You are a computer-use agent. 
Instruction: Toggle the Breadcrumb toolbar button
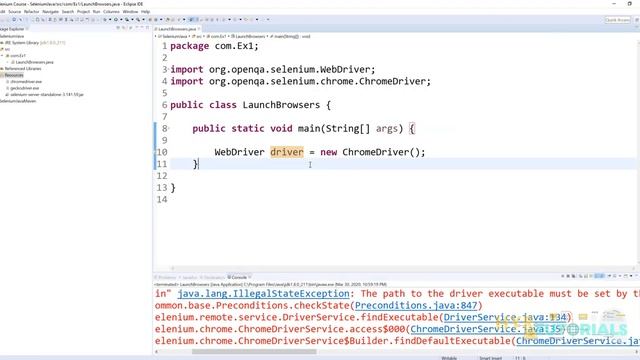(191, 19)
